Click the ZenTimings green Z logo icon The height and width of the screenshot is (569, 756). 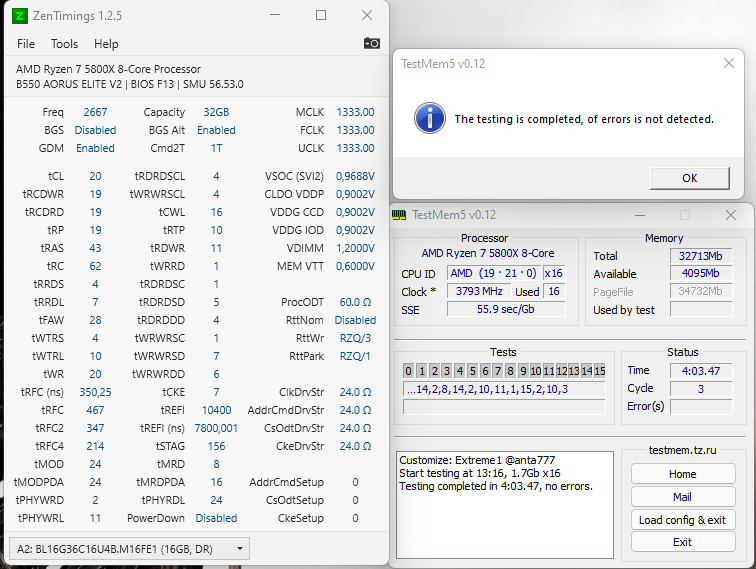[19, 16]
